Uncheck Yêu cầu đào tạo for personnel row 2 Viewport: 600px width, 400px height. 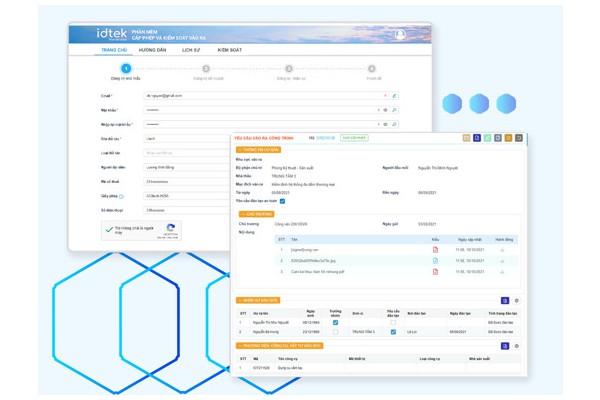click(393, 332)
